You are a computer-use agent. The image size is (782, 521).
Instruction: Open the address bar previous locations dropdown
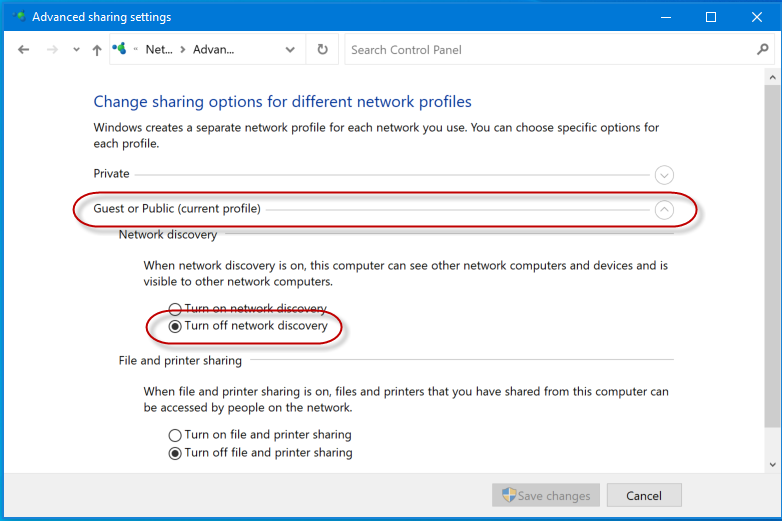tap(290, 50)
